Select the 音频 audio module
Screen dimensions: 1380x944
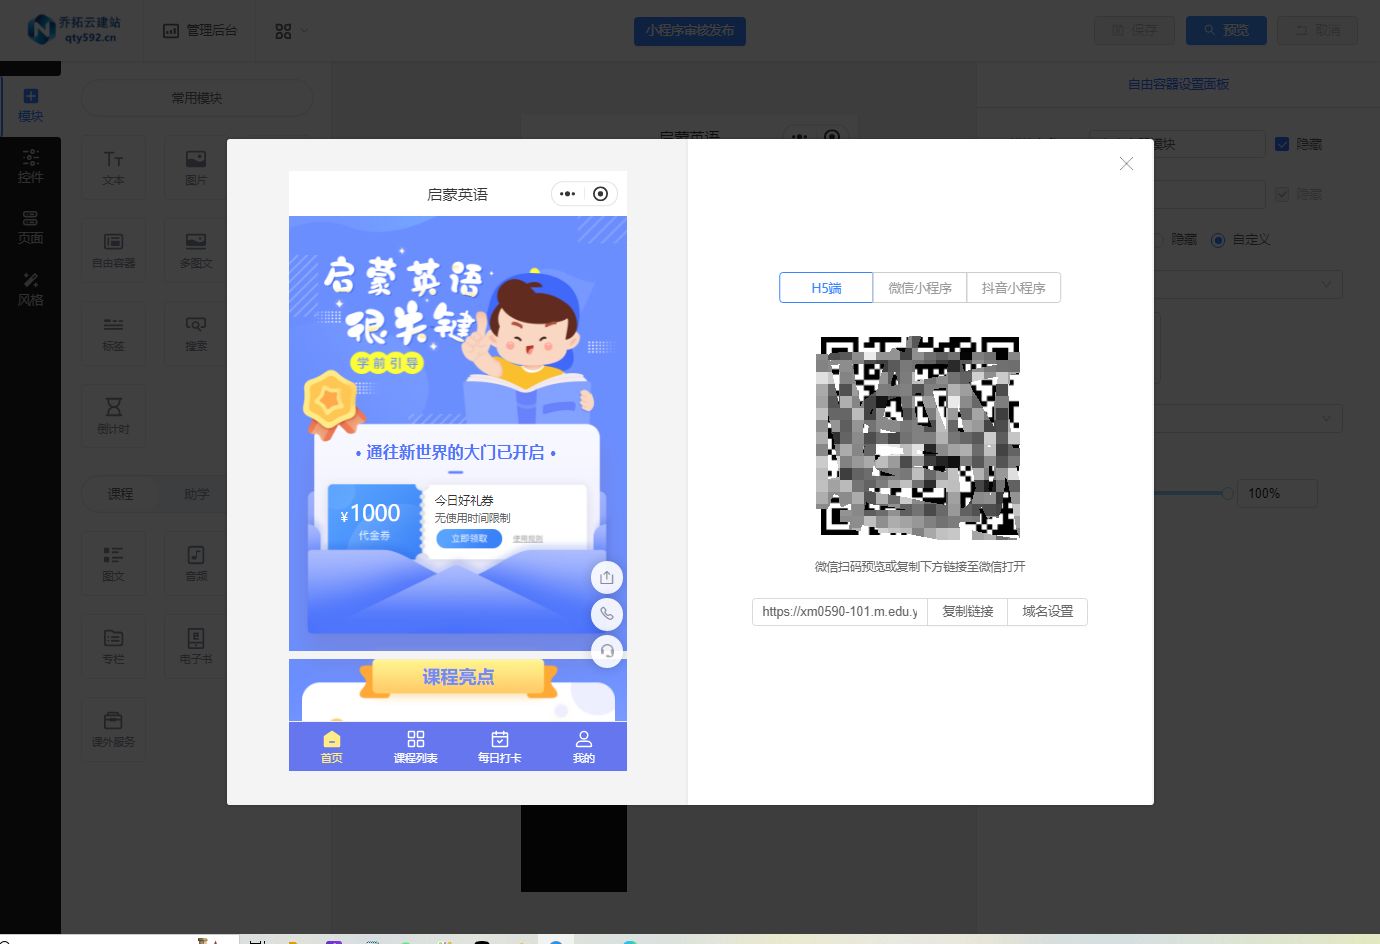pos(196,564)
